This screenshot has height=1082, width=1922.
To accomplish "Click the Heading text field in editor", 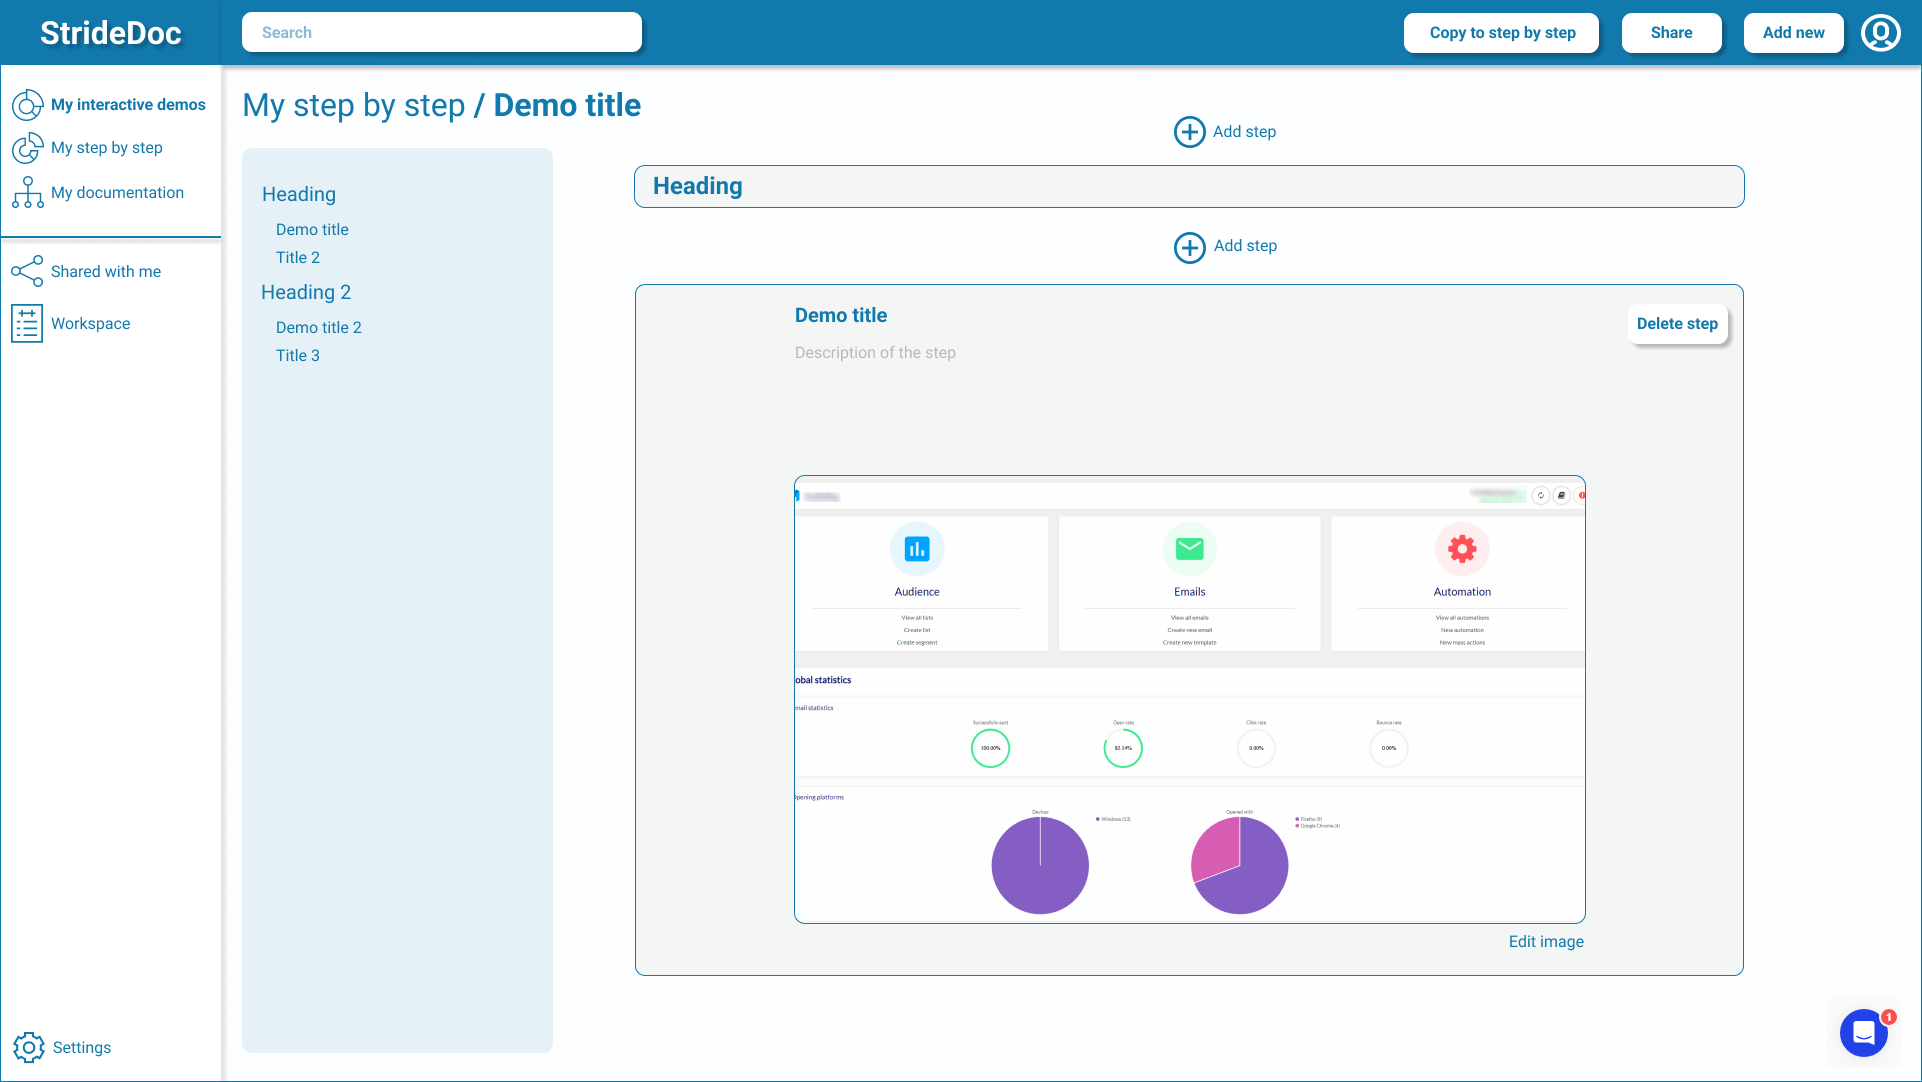I will pyautogui.click(x=1189, y=187).
